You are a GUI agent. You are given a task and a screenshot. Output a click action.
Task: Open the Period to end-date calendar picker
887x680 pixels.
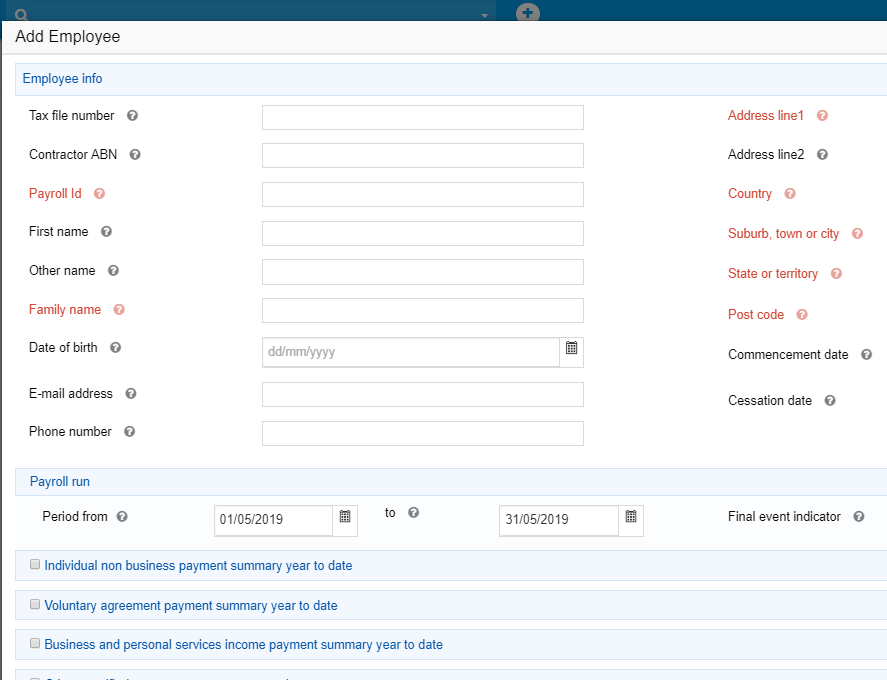coord(631,517)
